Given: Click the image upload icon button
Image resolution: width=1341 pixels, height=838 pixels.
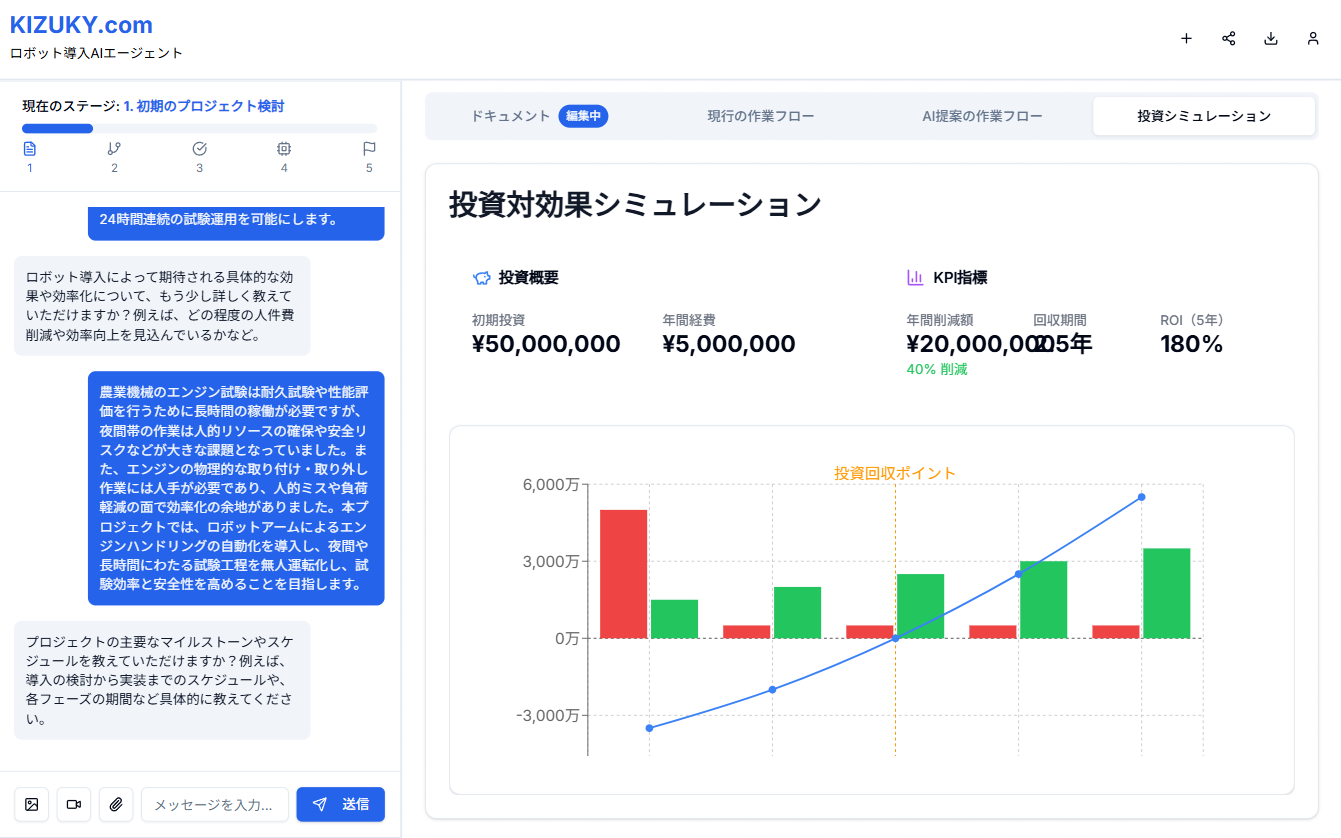Looking at the screenshot, I should [x=31, y=804].
